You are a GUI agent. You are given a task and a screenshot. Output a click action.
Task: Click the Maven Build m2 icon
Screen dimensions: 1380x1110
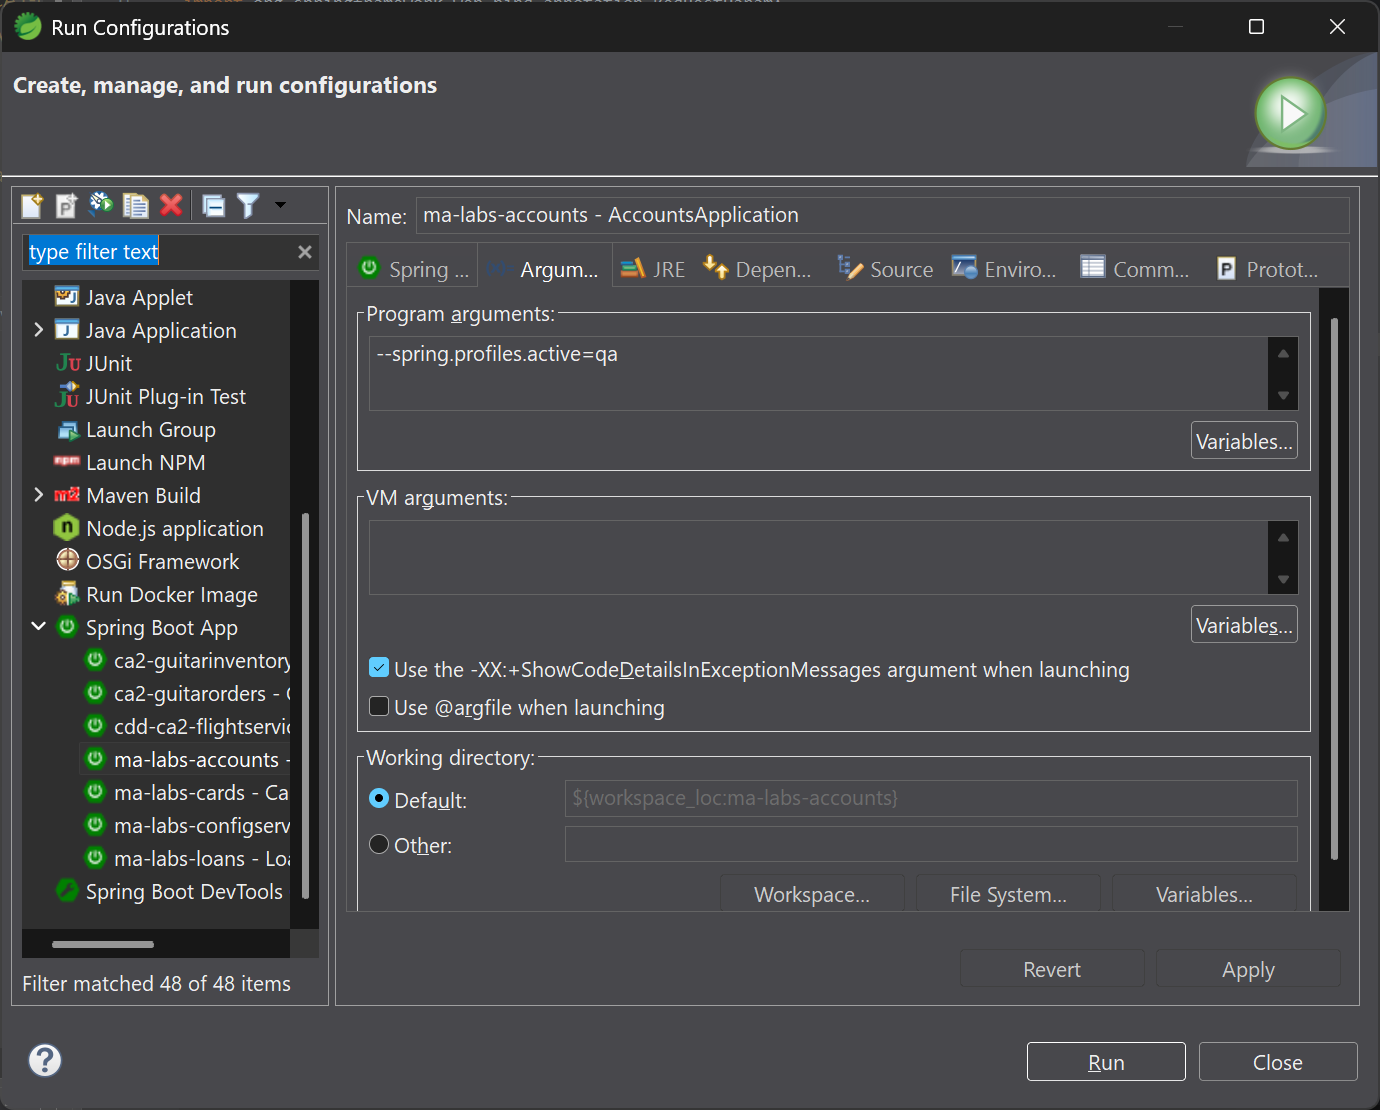tap(67, 495)
